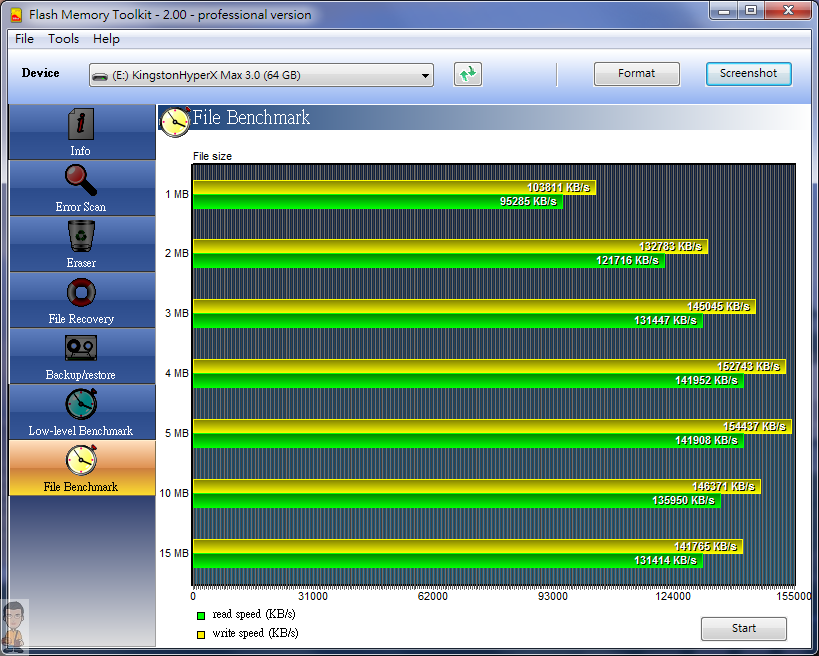Click the Screenshot button
This screenshot has width=819, height=656.
coord(748,74)
